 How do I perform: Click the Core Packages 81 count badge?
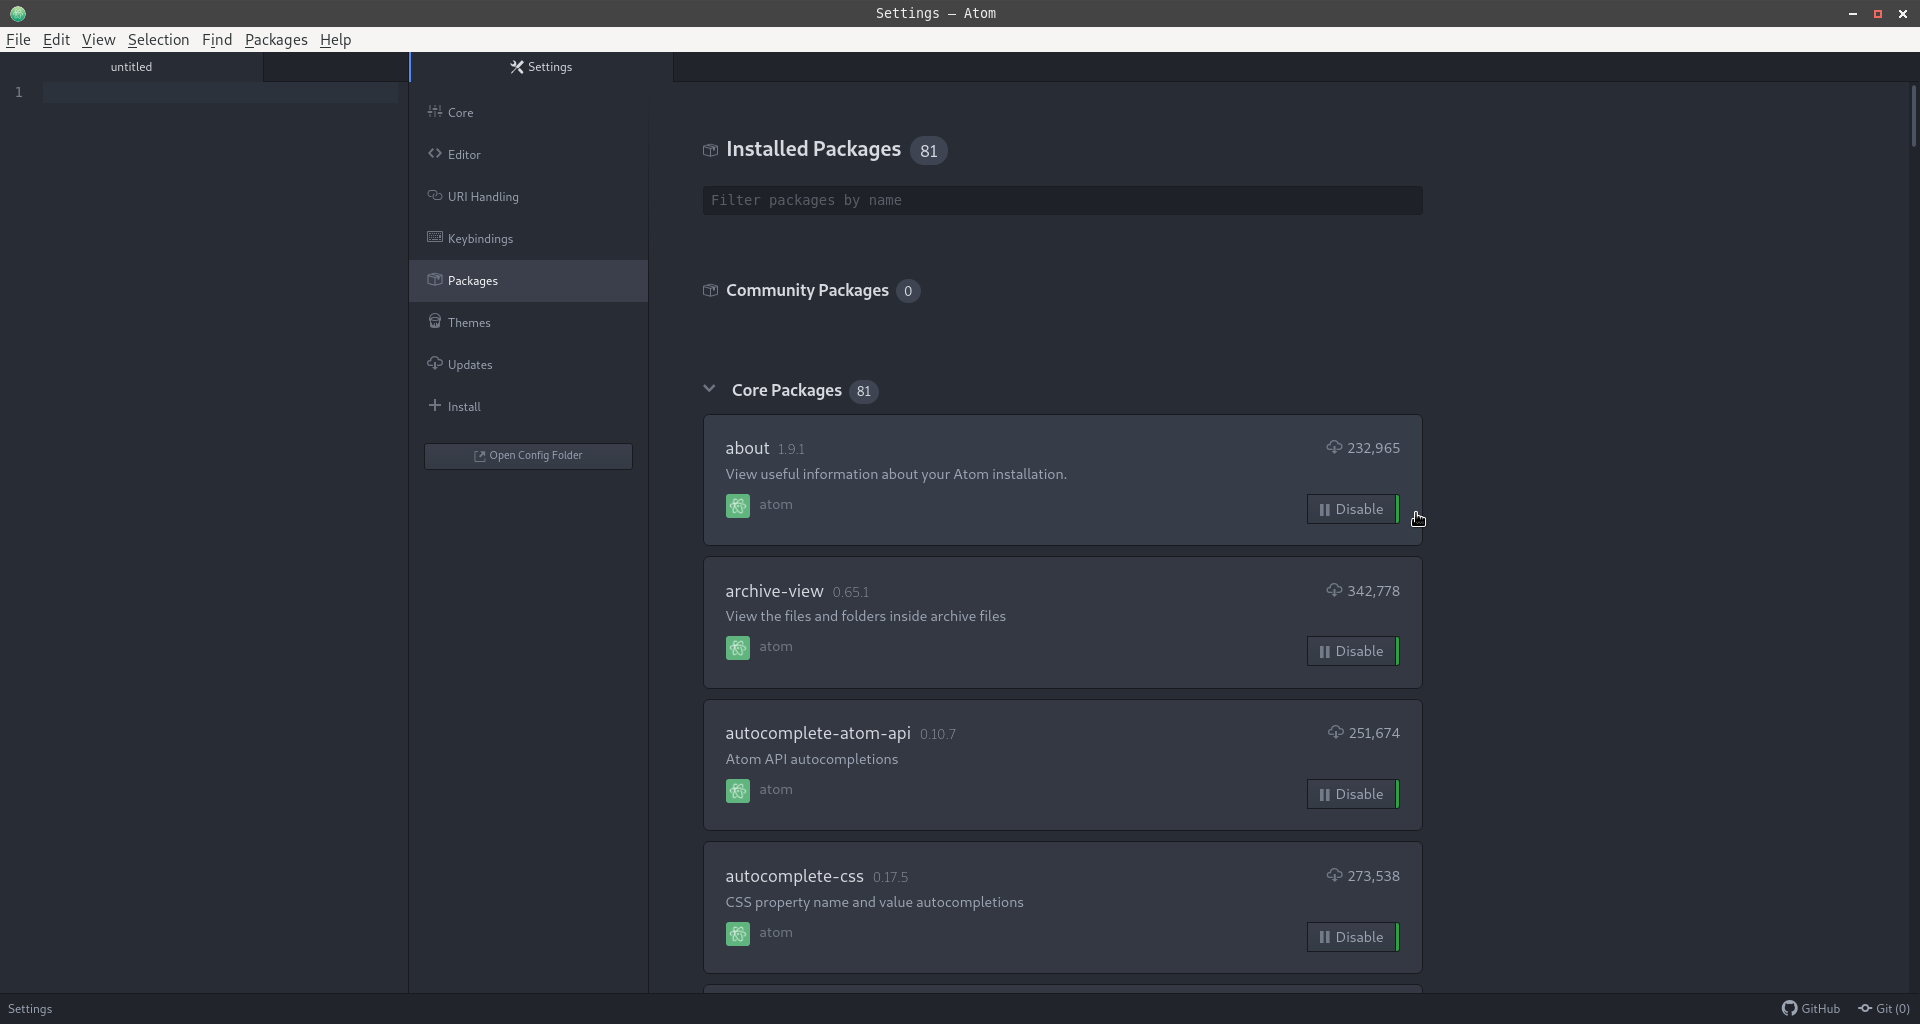tap(863, 391)
